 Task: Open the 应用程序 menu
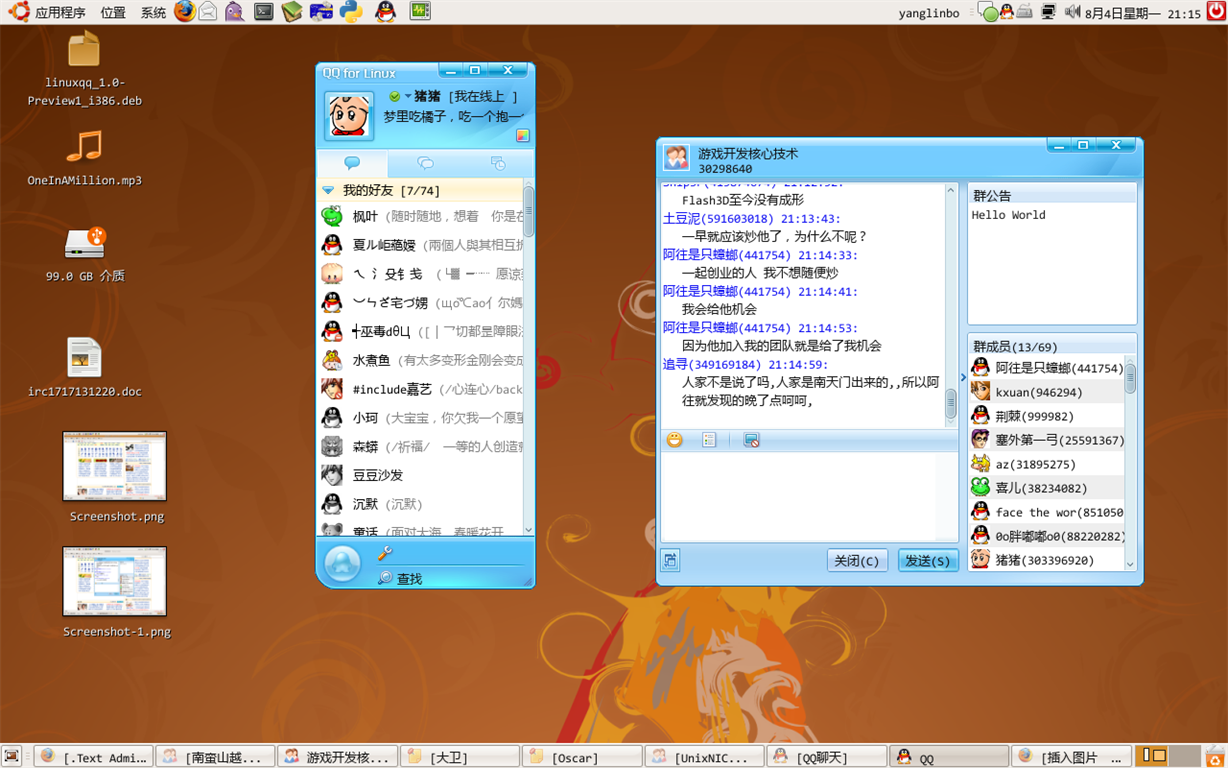[x=60, y=13]
